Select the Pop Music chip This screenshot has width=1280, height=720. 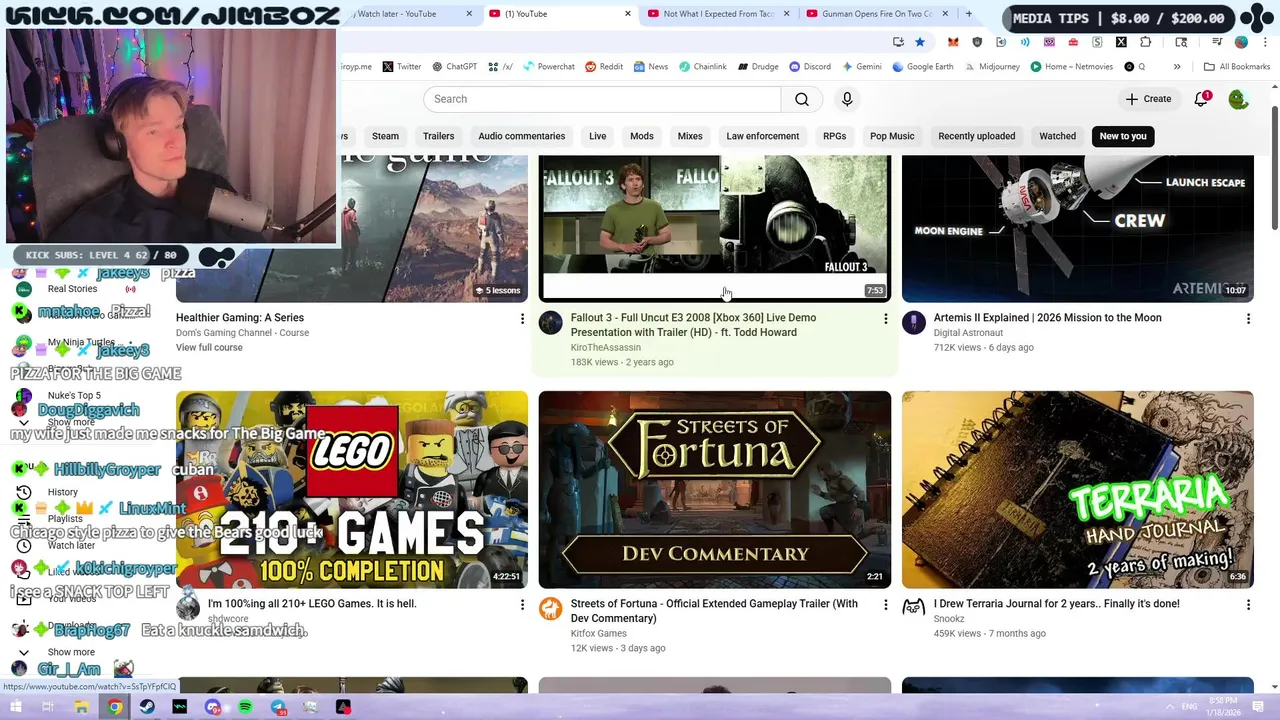892,136
